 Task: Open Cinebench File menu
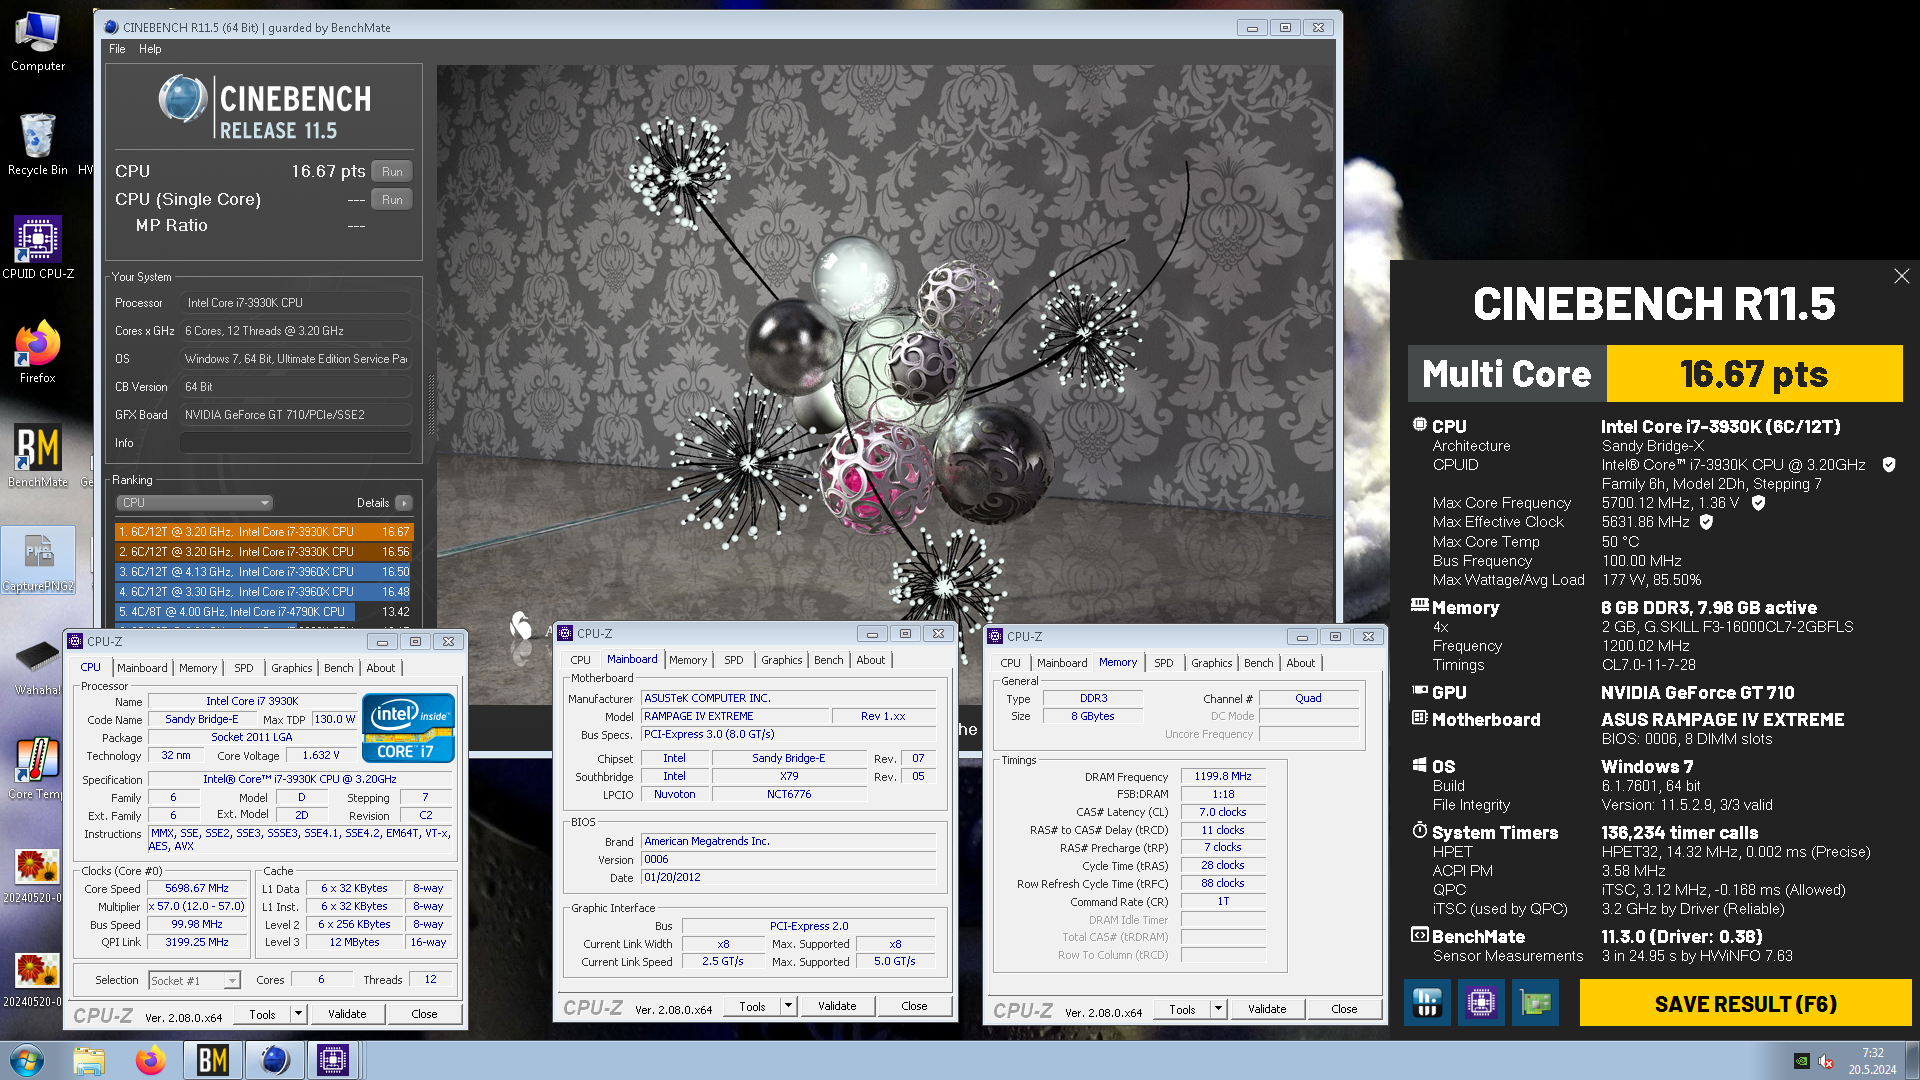117,49
